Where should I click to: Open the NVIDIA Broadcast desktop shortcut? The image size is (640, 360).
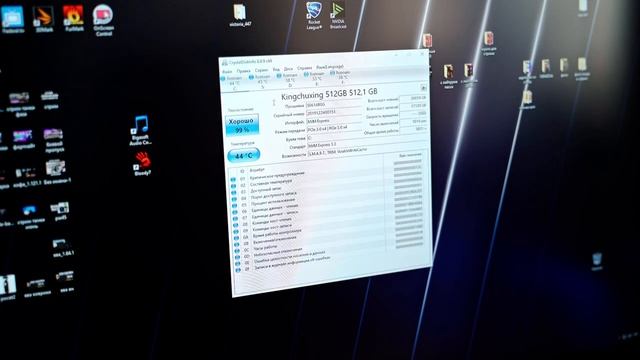(x=338, y=15)
